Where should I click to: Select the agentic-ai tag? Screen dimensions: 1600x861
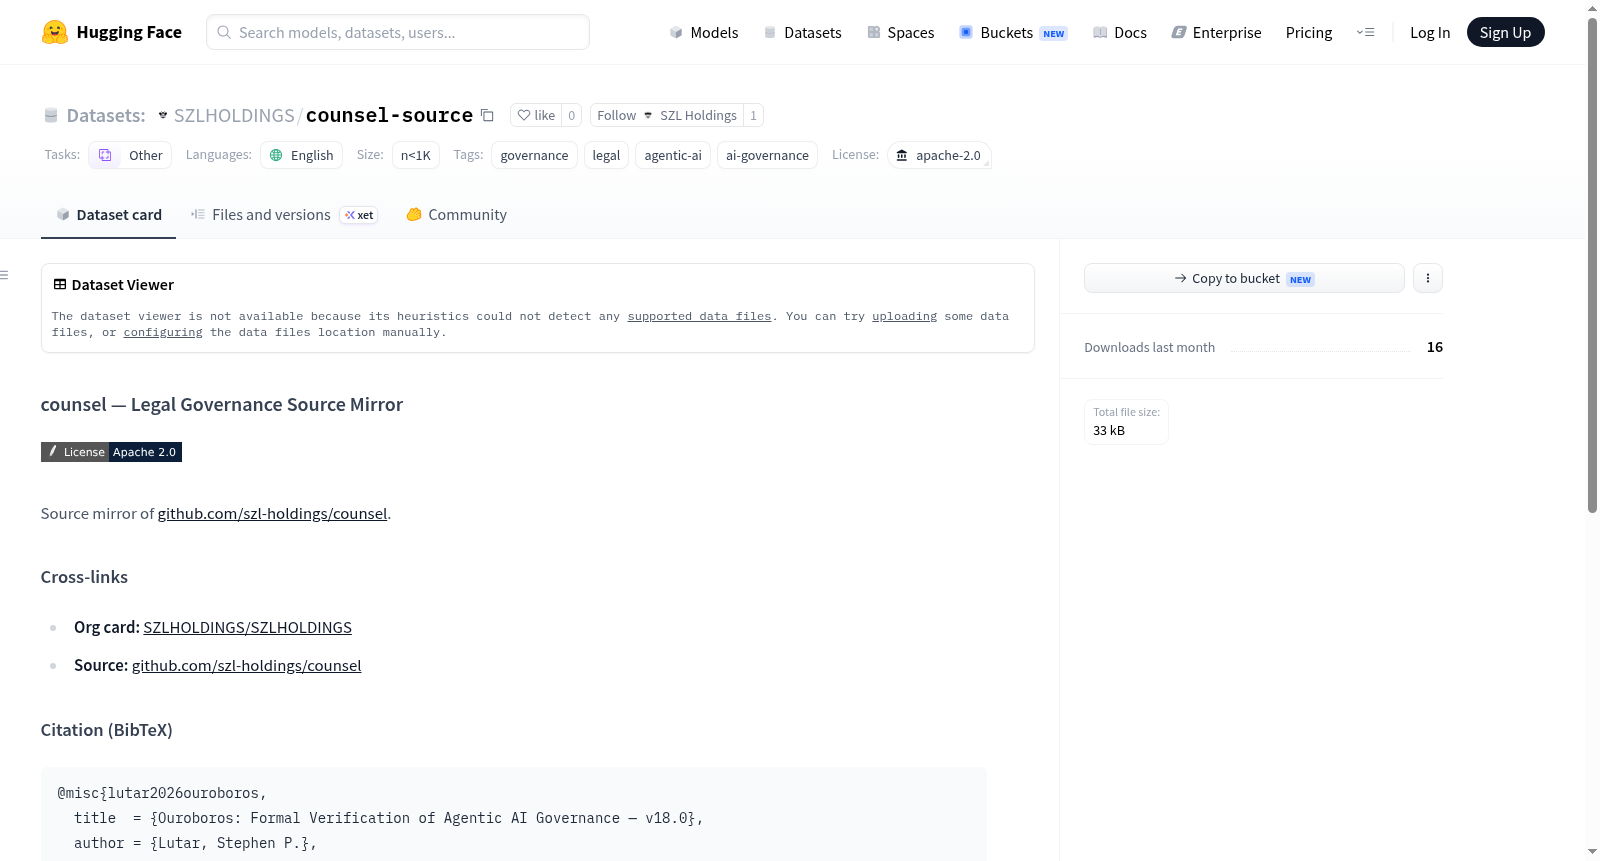[x=673, y=155]
